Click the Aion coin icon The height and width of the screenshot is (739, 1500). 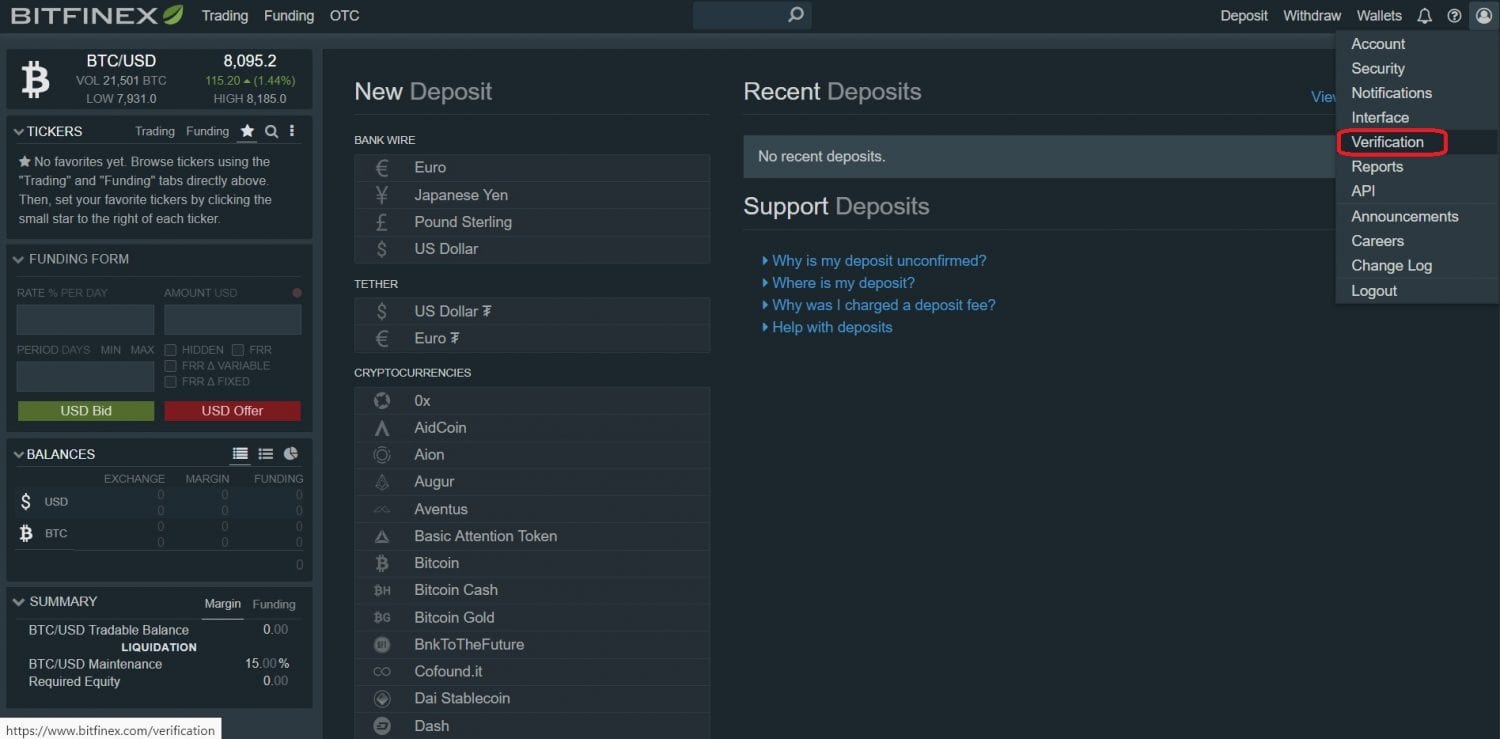tap(382, 455)
